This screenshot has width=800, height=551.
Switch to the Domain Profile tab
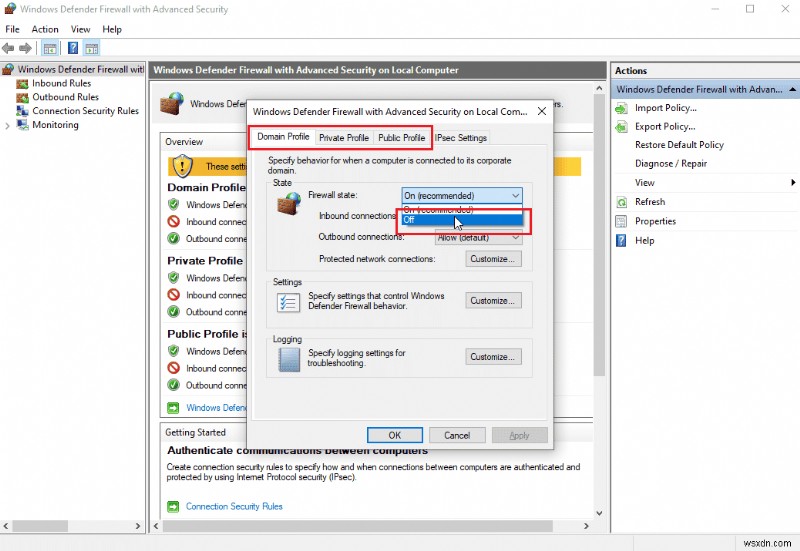coord(283,137)
